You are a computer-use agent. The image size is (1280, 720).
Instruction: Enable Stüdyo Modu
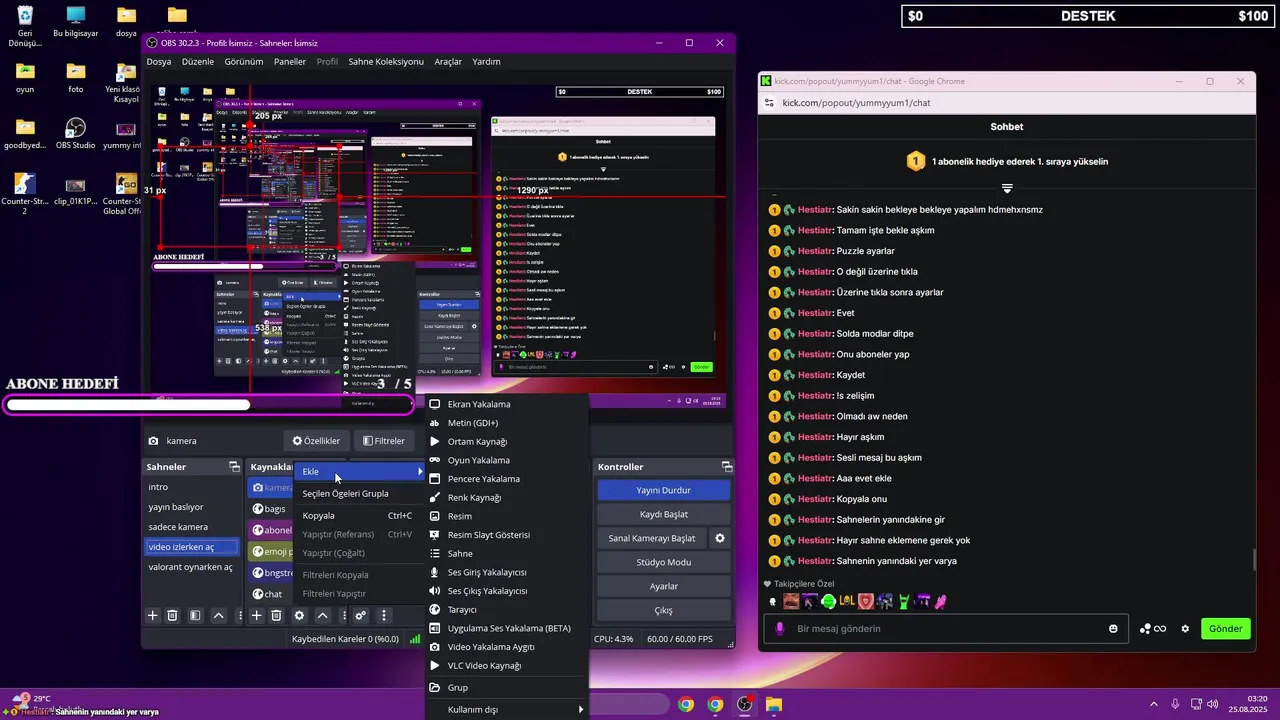664,562
